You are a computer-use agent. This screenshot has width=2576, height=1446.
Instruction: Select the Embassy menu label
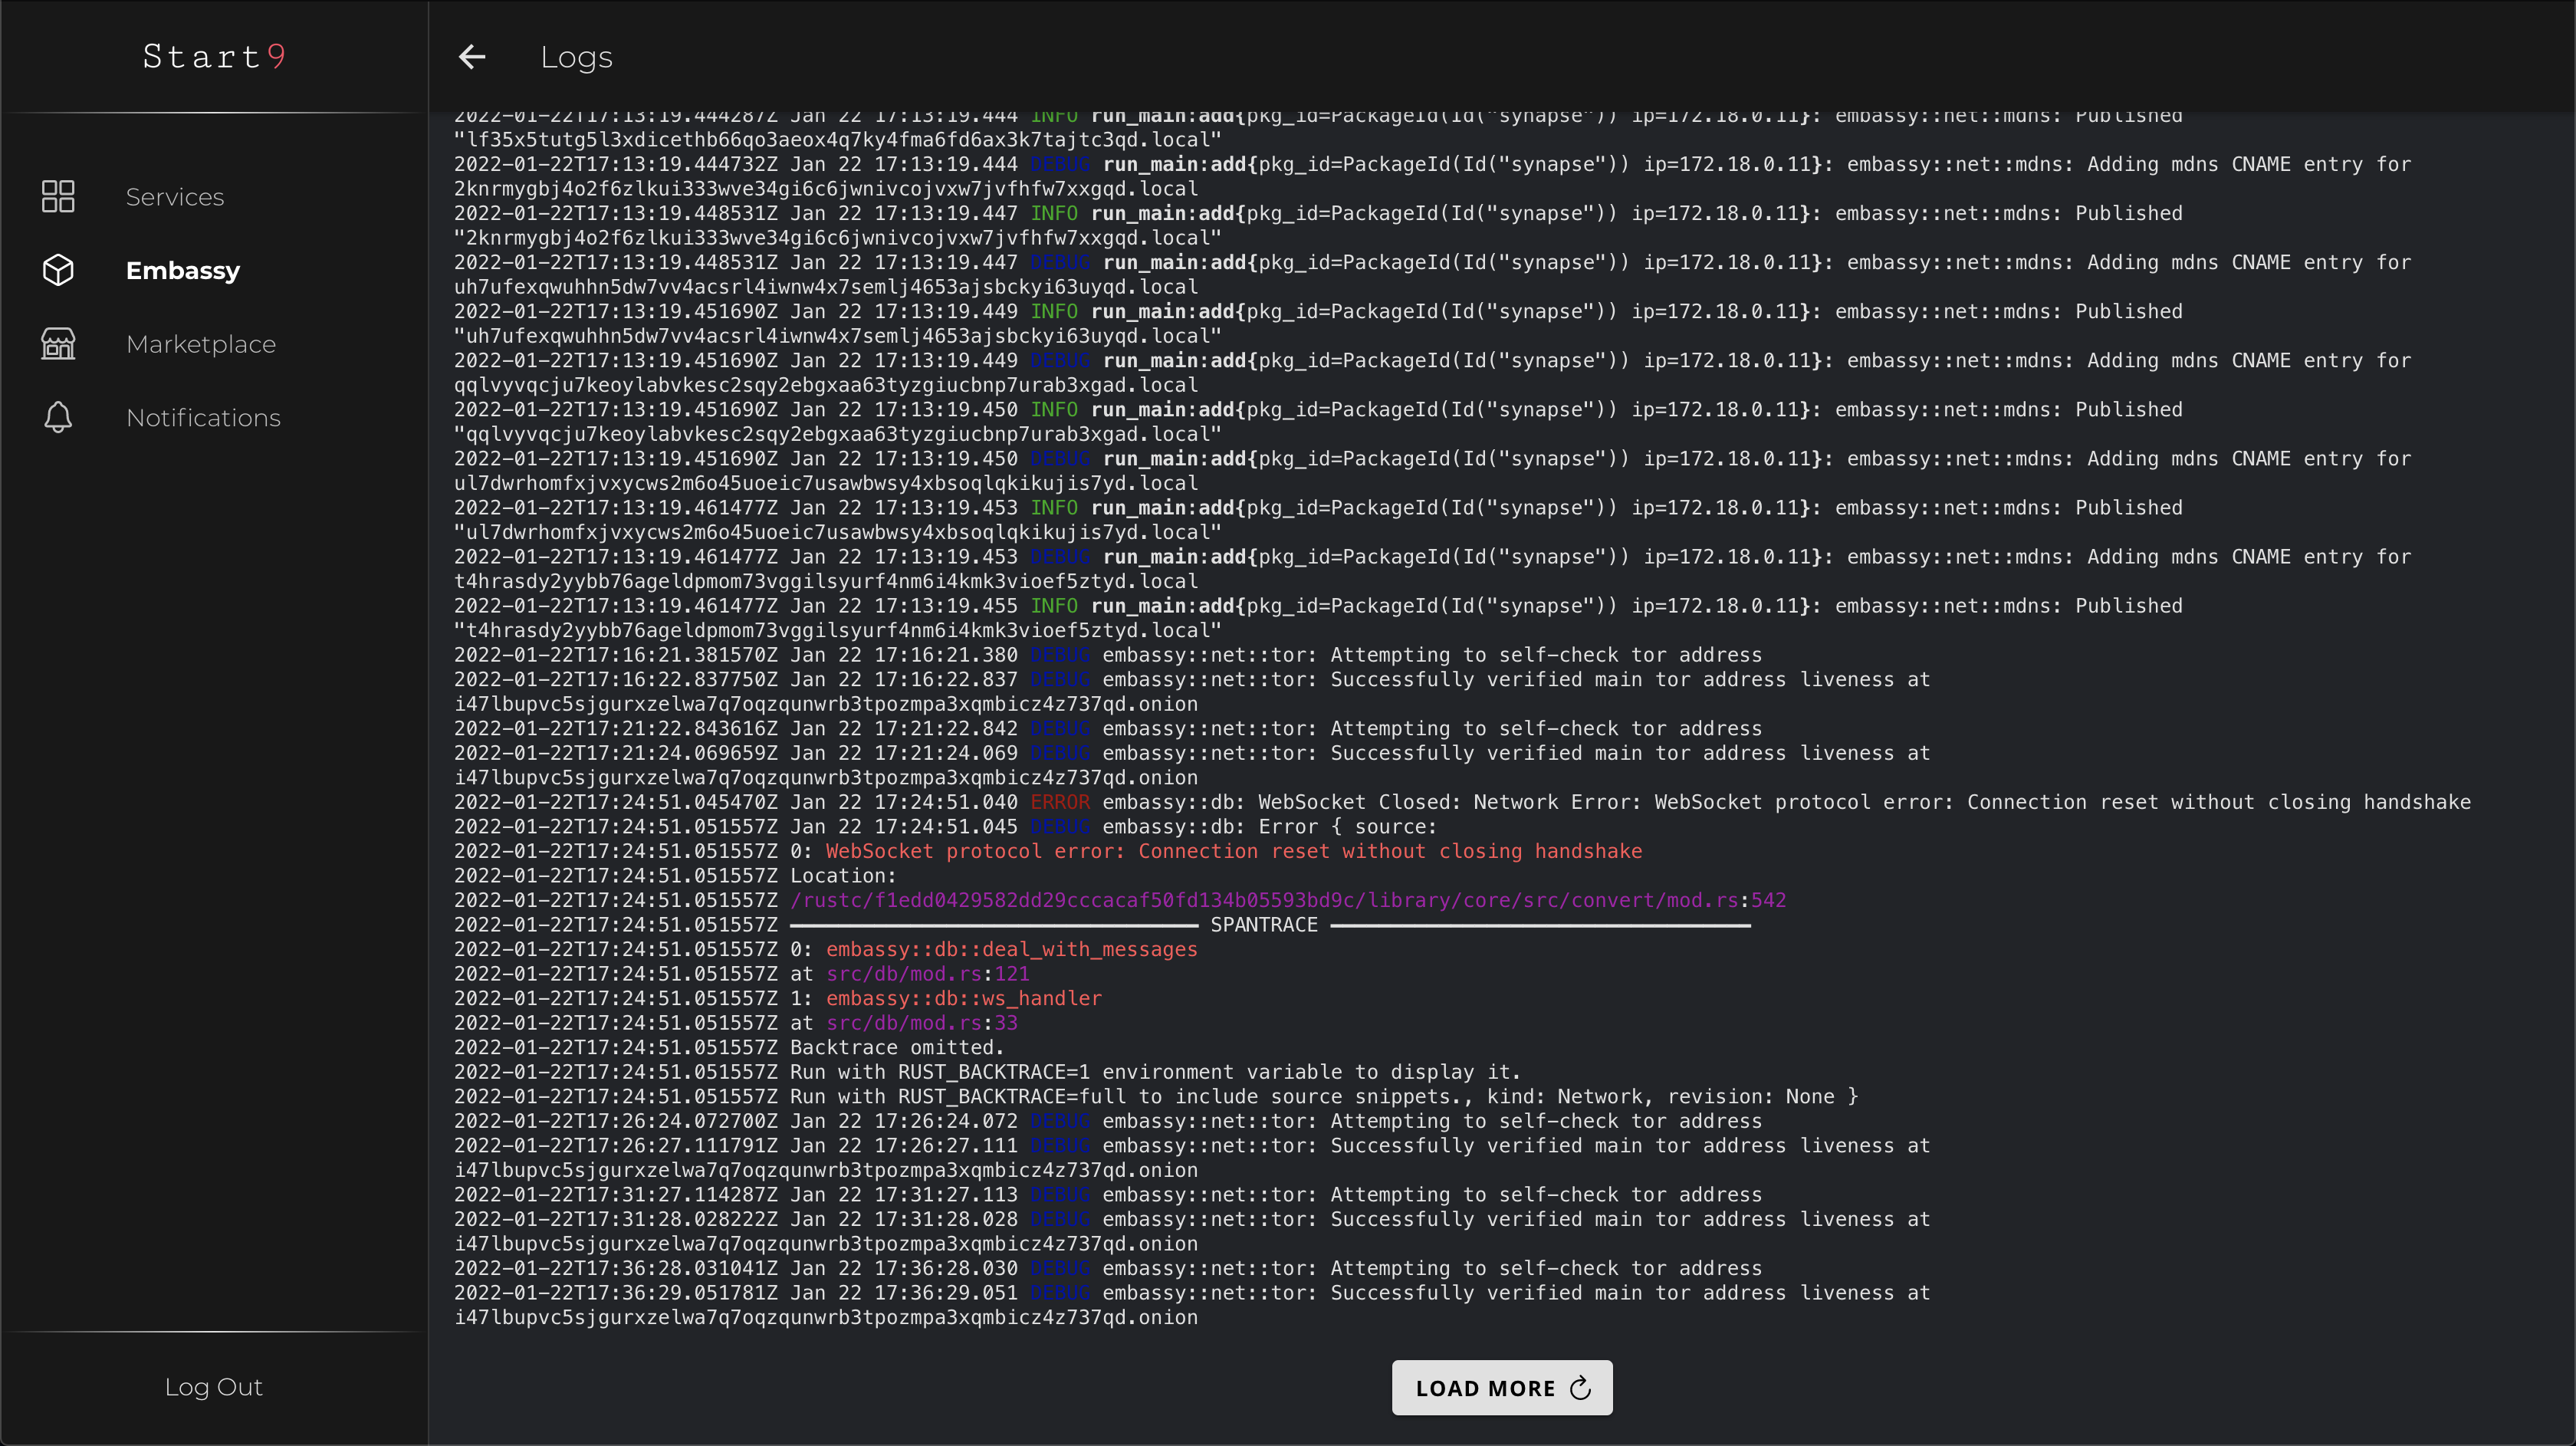(183, 271)
